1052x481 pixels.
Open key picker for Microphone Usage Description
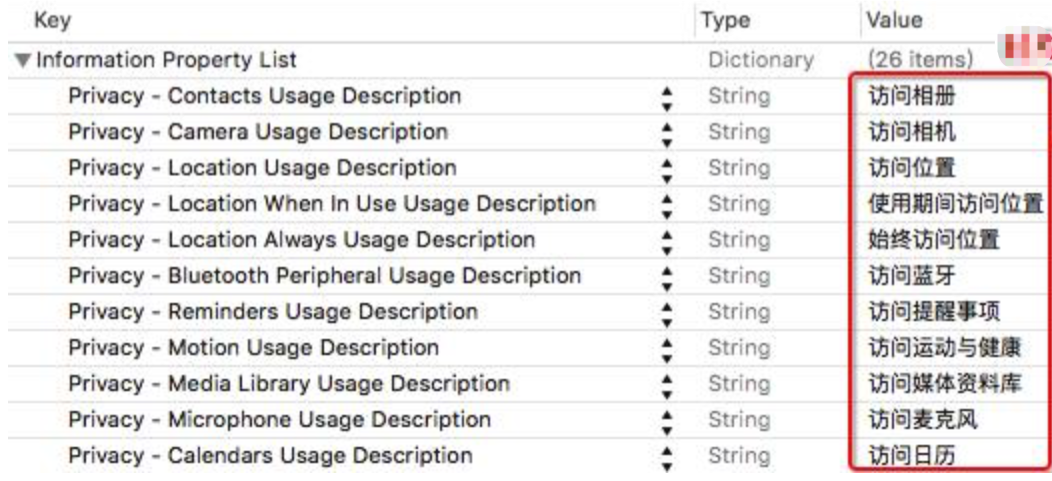click(667, 422)
